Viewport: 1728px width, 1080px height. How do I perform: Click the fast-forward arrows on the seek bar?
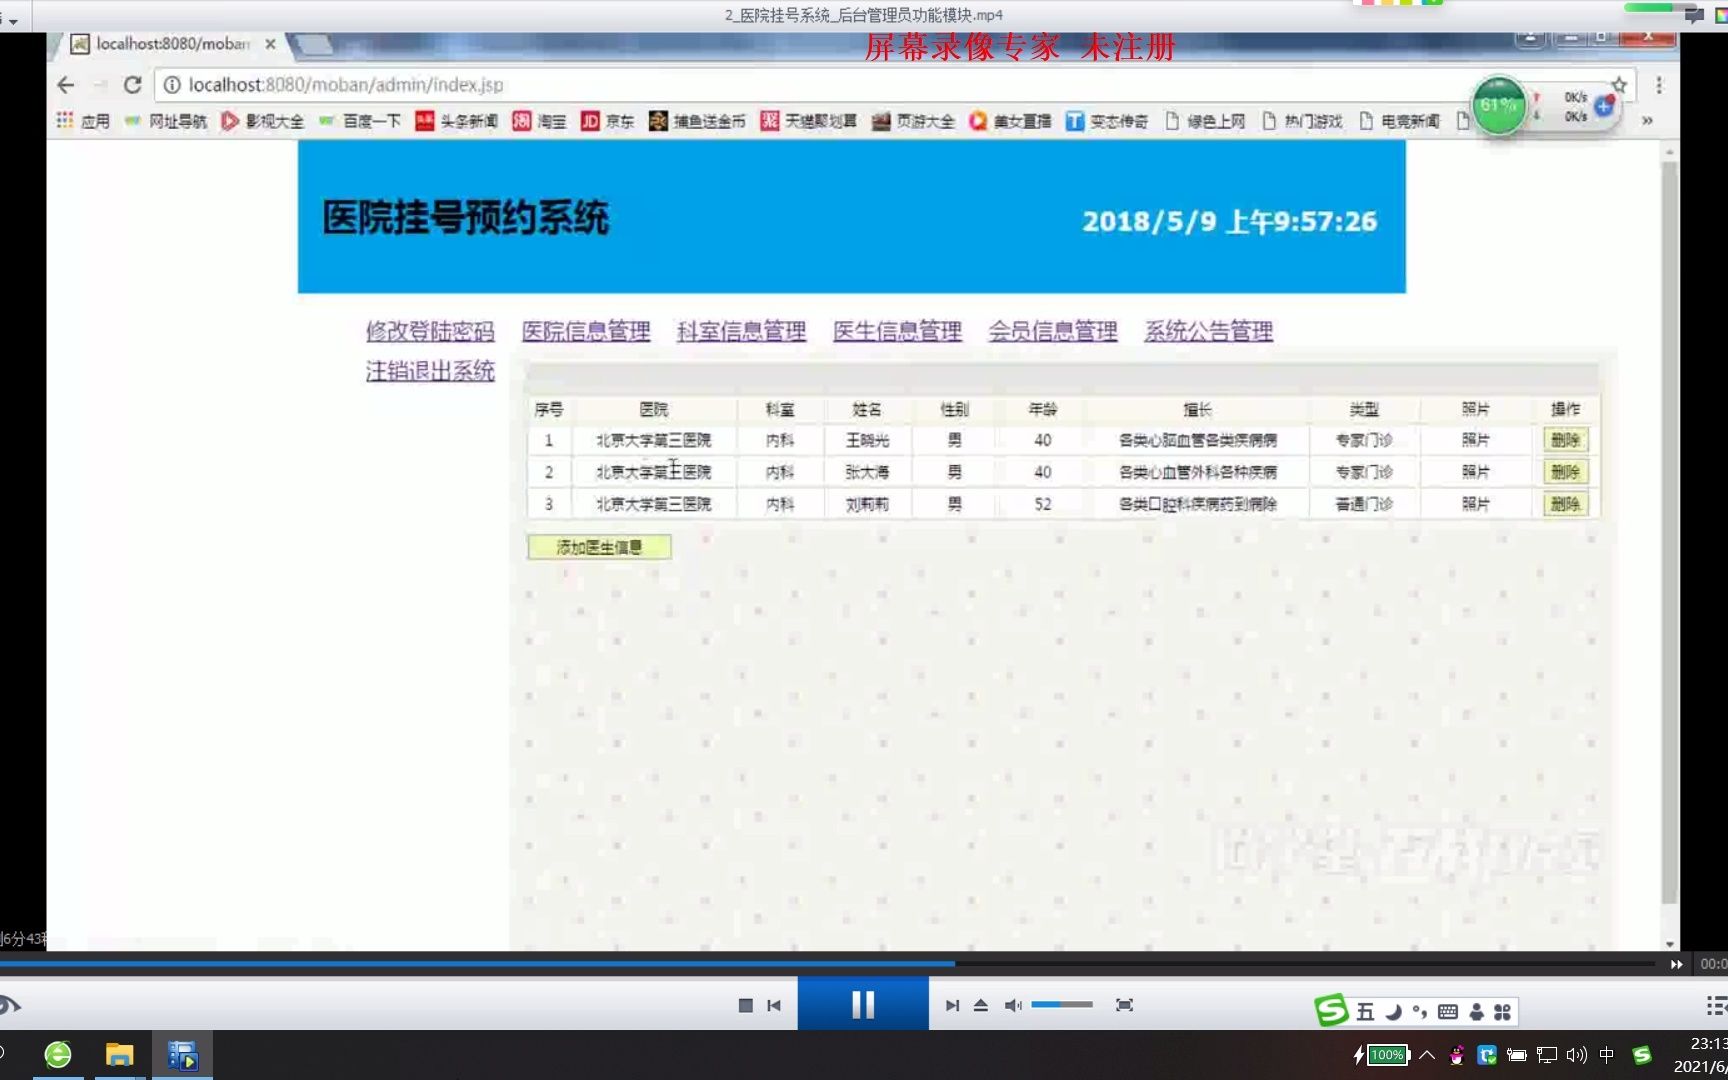(1676, 964)
